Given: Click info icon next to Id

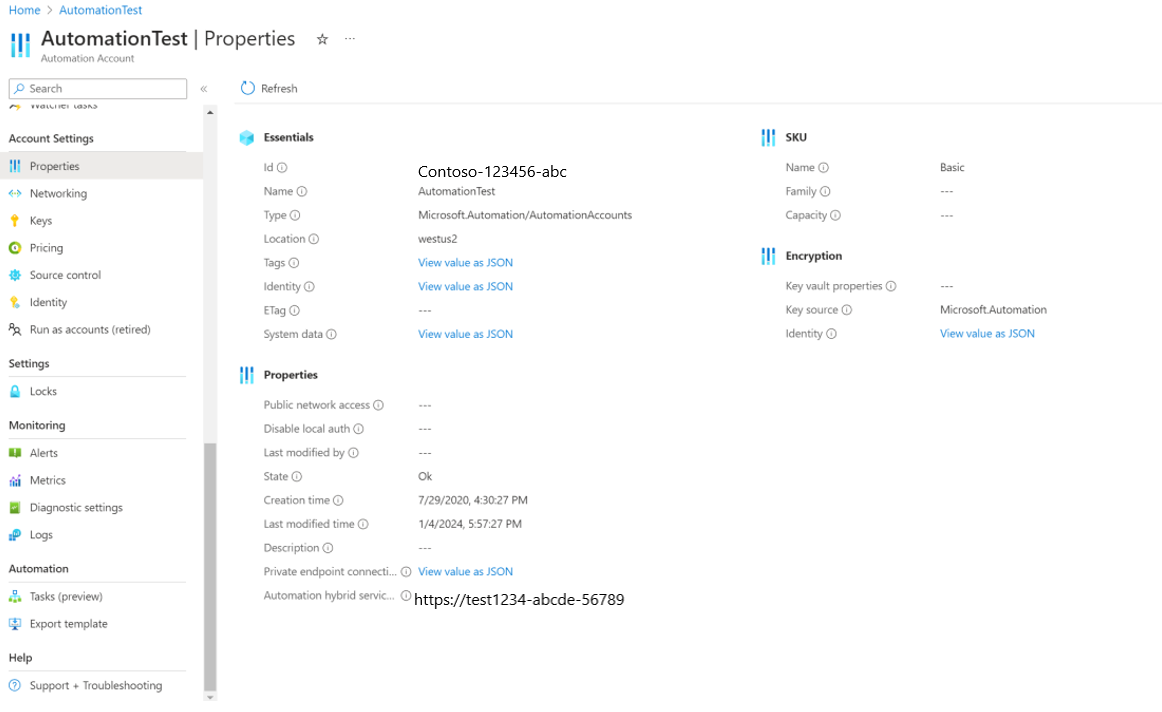Looking at the screenshot, I should pos(282,167).
